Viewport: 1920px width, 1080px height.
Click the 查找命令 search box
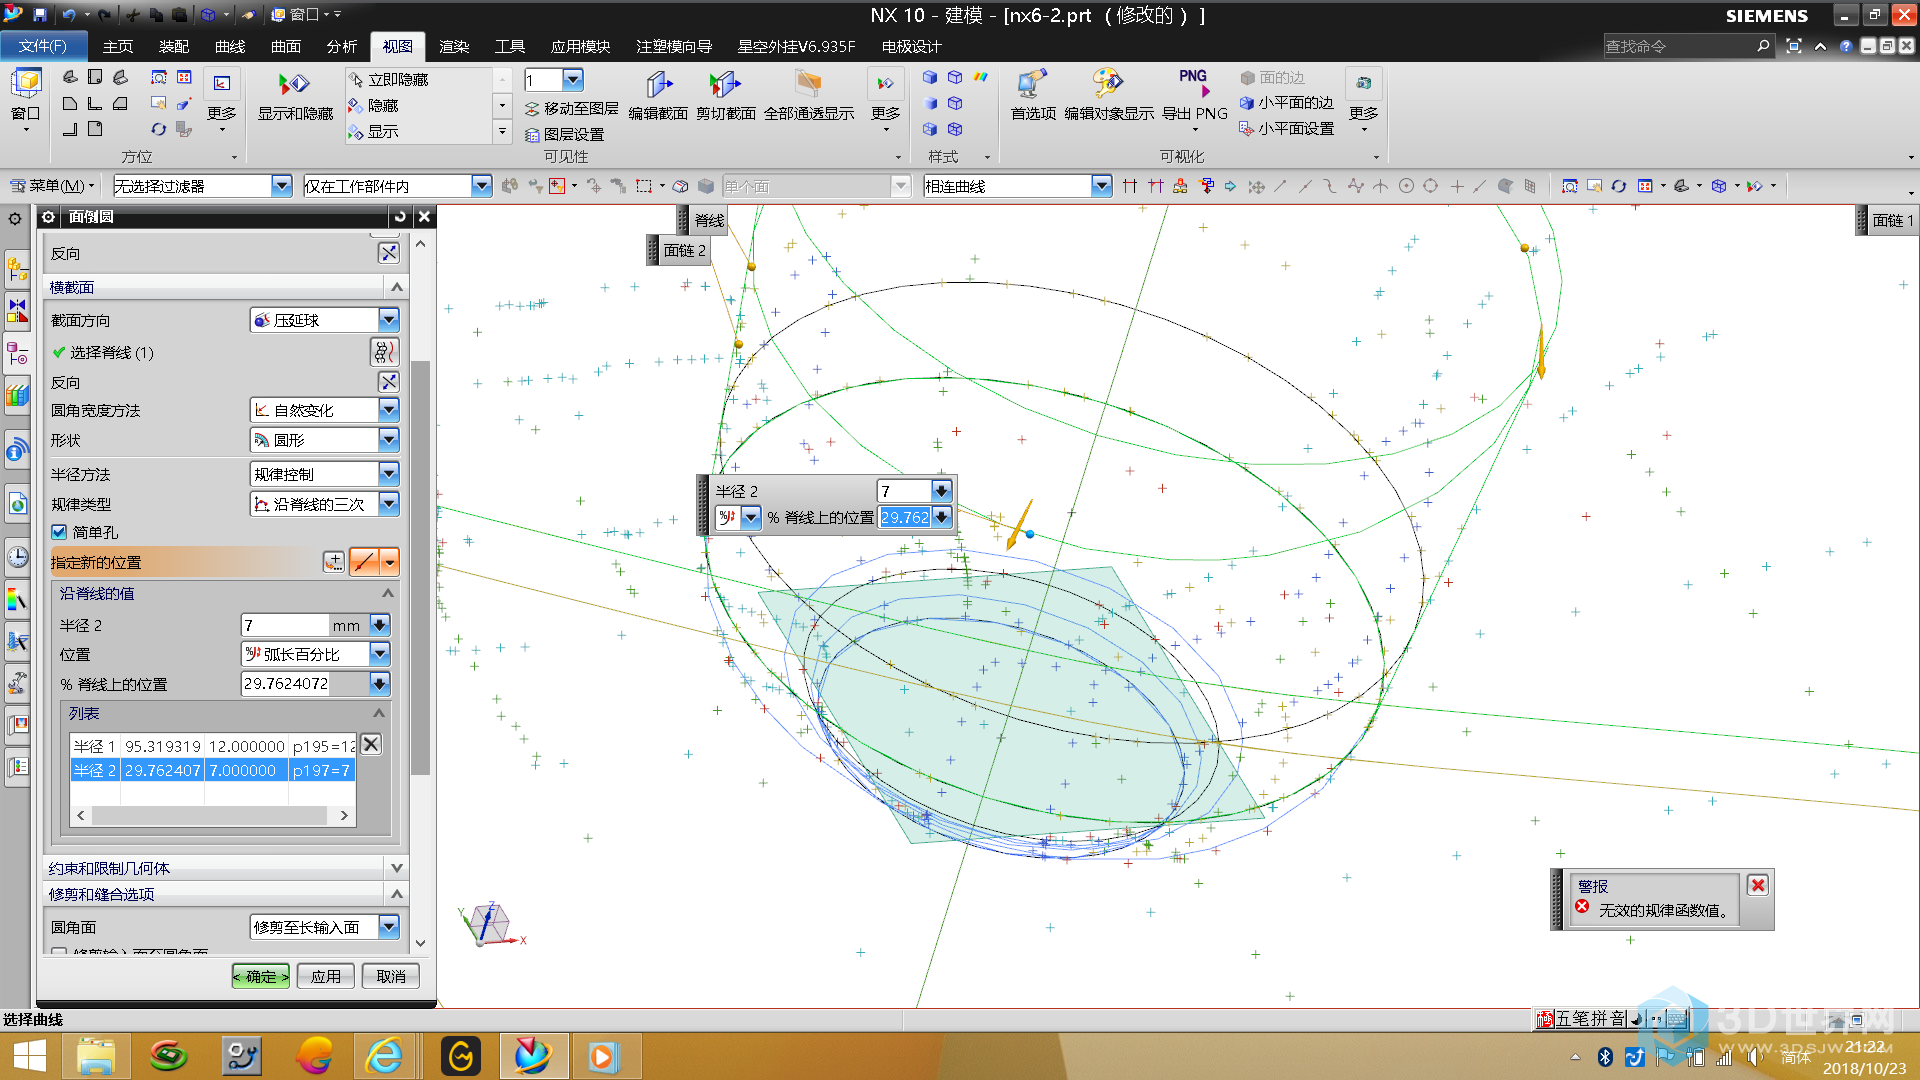[x=1678, y=46]
